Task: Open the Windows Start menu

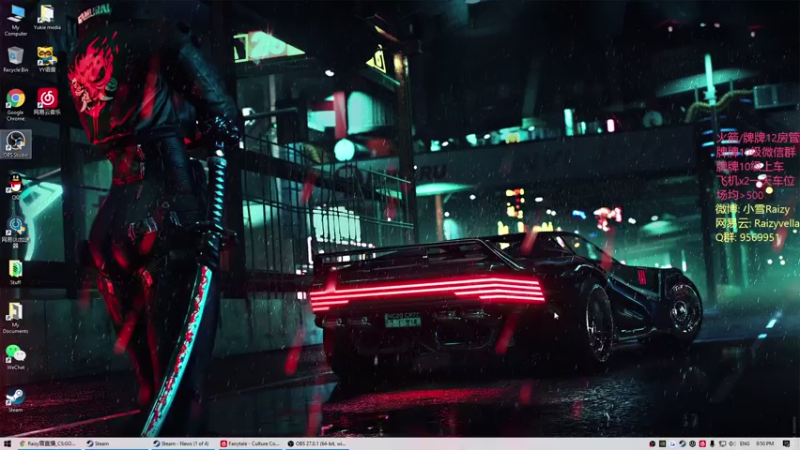Action: point(7,444)
